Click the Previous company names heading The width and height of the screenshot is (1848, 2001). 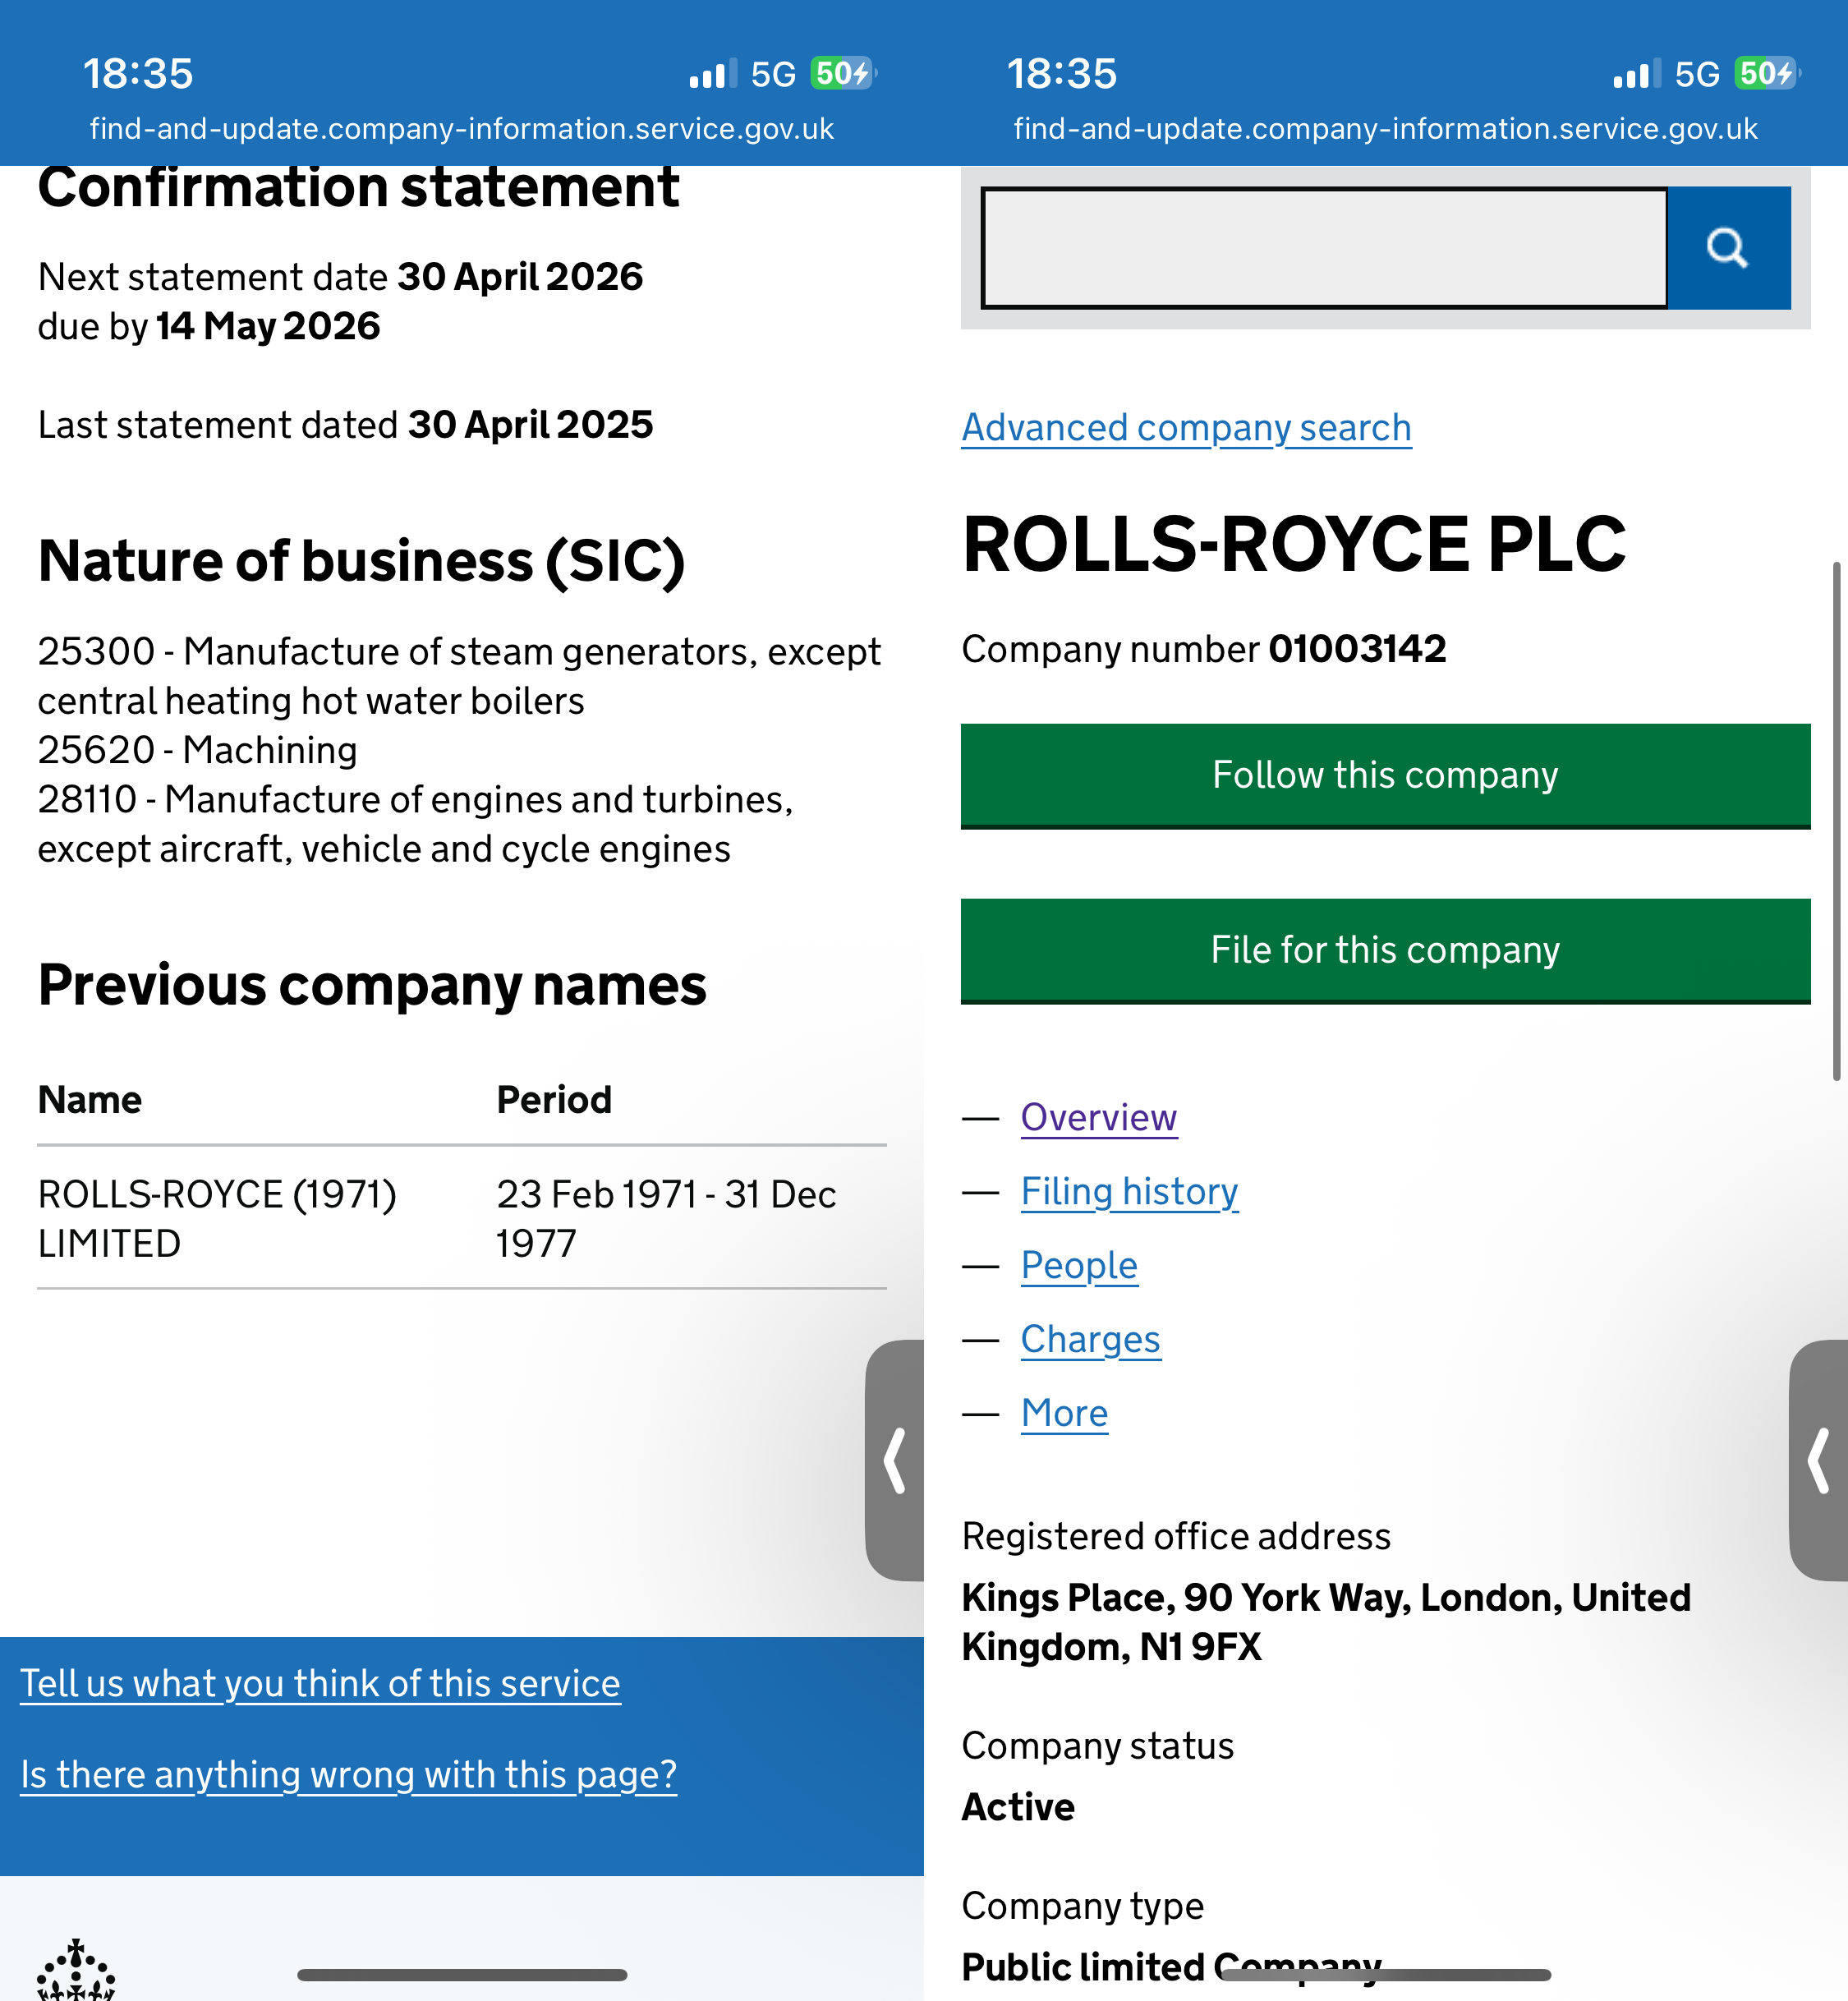click(372, 986)
